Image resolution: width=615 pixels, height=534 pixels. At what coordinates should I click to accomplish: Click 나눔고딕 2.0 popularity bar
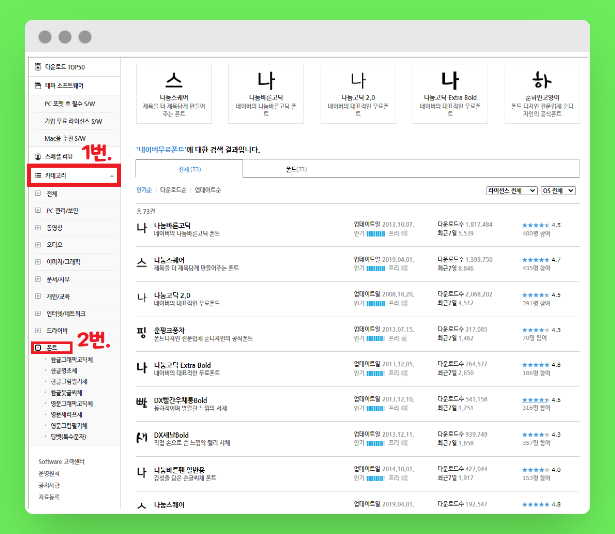[x=376, y=303]
